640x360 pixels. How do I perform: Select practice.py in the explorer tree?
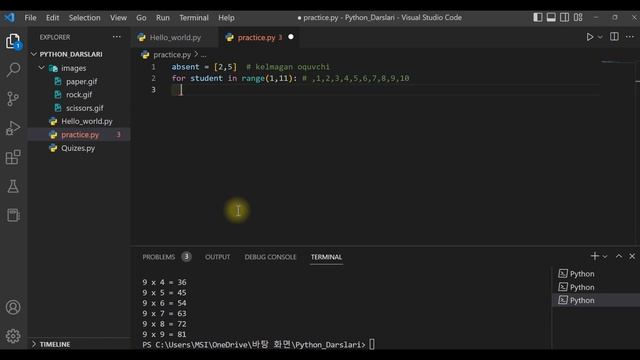[80, 135]
